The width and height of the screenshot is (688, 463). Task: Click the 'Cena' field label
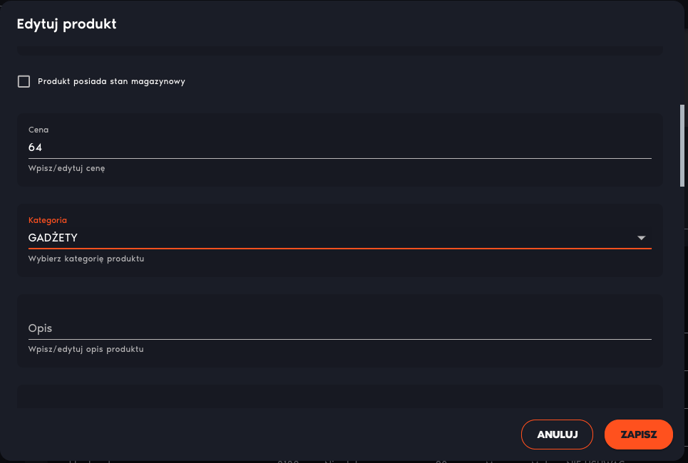[39, 129]
